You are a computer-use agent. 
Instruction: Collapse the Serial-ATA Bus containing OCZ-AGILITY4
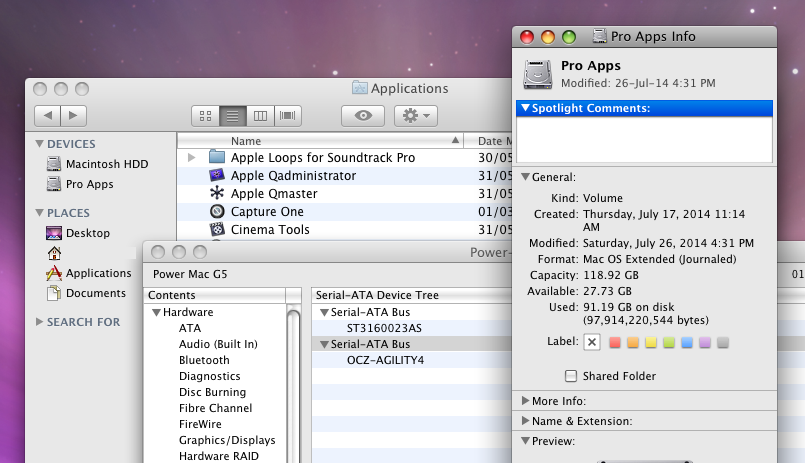pos(324,344)
